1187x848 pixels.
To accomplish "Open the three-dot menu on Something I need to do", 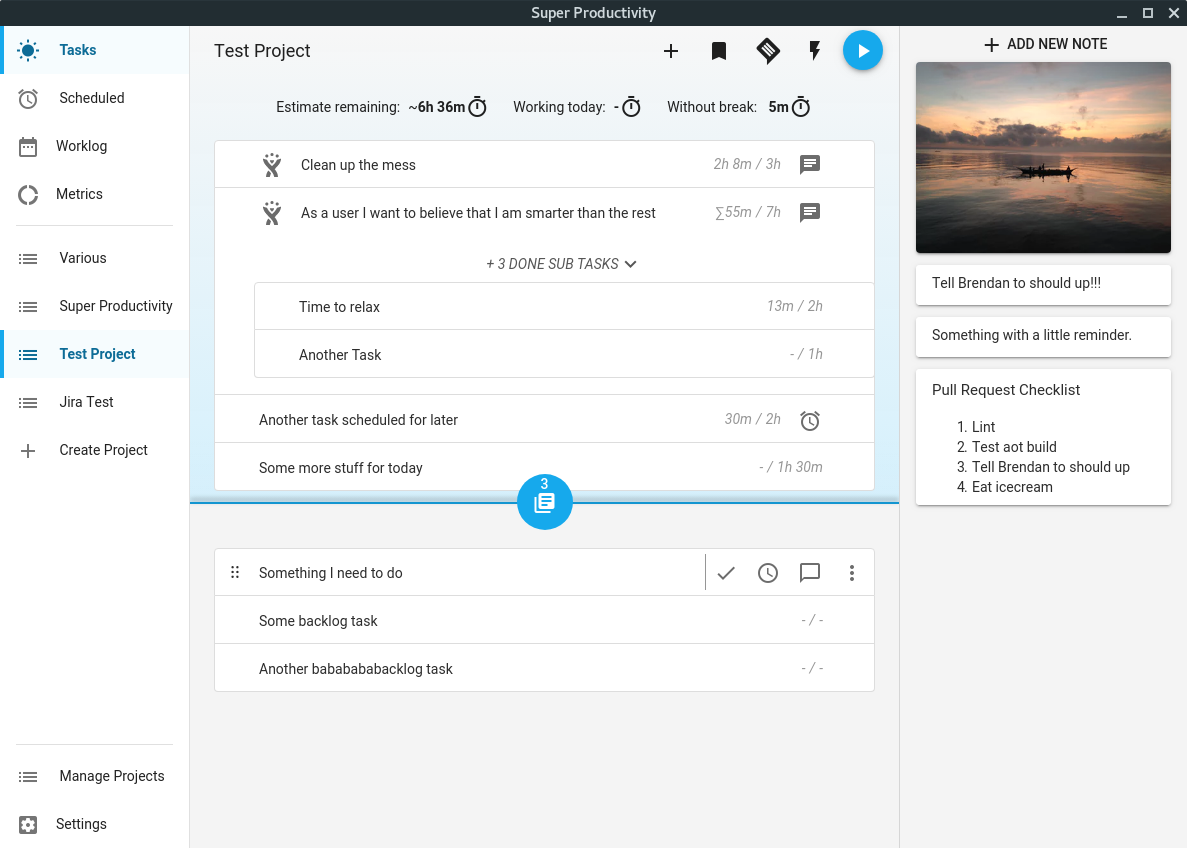I will tap(852, 573).
